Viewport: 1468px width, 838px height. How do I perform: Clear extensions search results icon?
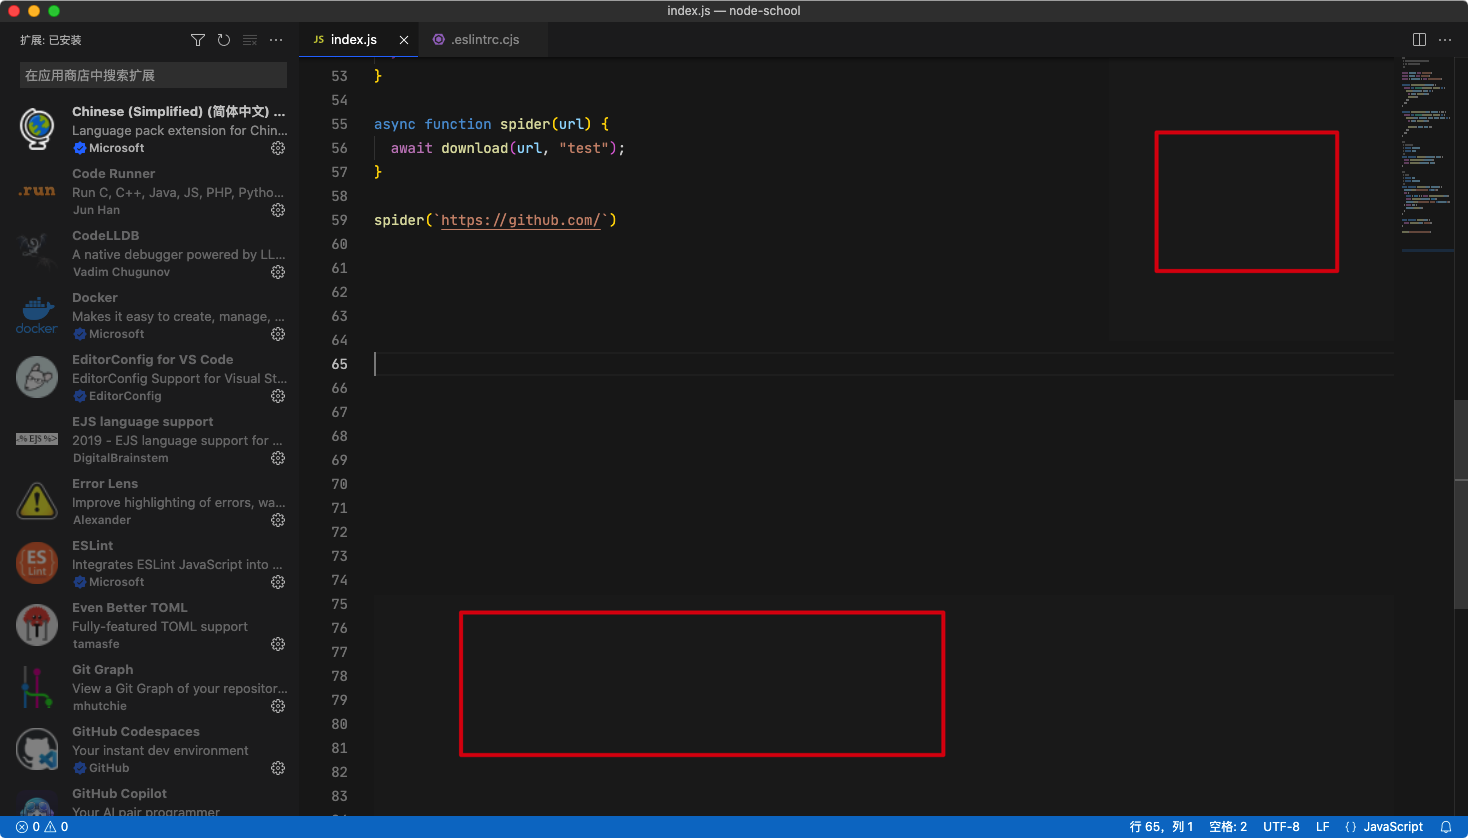(x=249, y=40)
